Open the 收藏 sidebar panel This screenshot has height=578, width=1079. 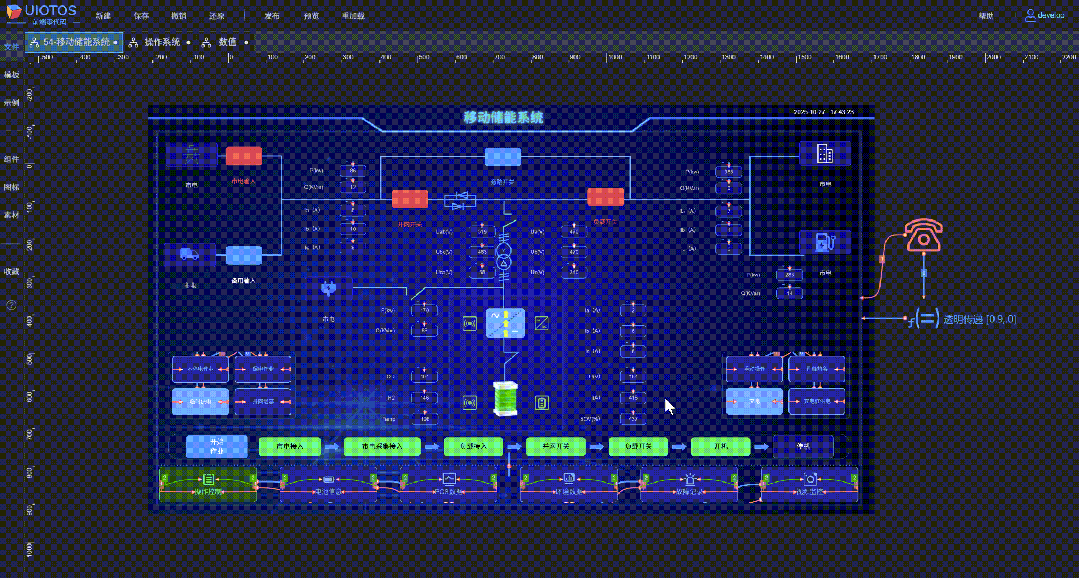(11, 271)
